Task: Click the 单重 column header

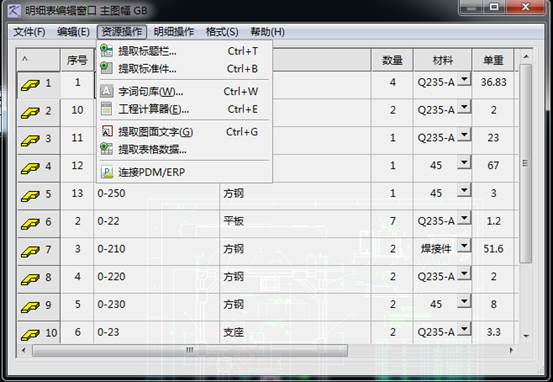Action: pos(493,60)
